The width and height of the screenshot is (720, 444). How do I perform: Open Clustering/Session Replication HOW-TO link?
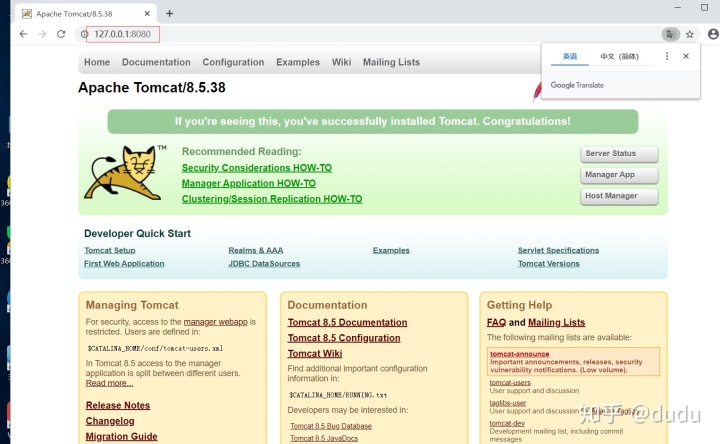point(272,199)
